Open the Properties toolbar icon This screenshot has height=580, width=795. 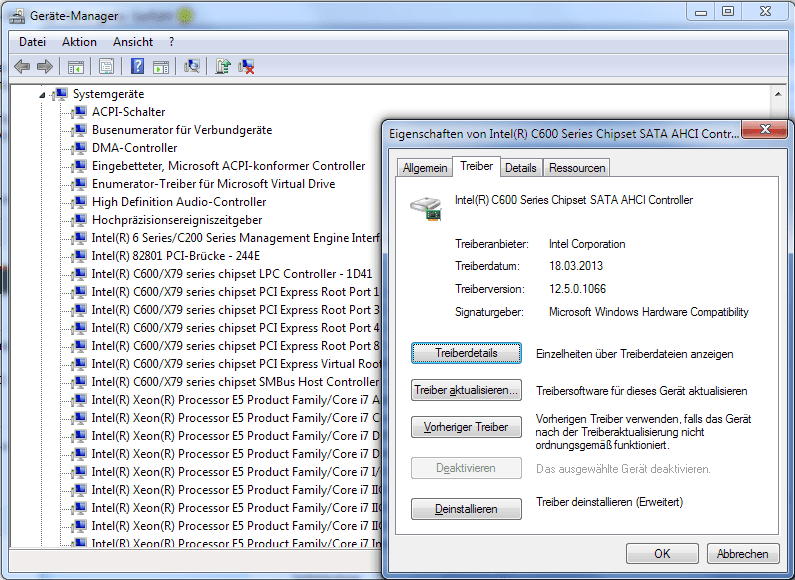point(106,66)
